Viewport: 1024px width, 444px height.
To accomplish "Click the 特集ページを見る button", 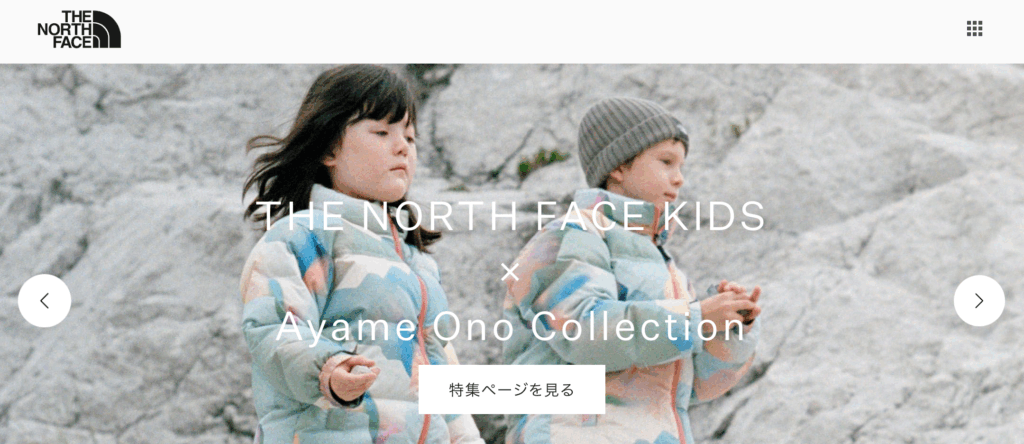I will coord(512,390).
